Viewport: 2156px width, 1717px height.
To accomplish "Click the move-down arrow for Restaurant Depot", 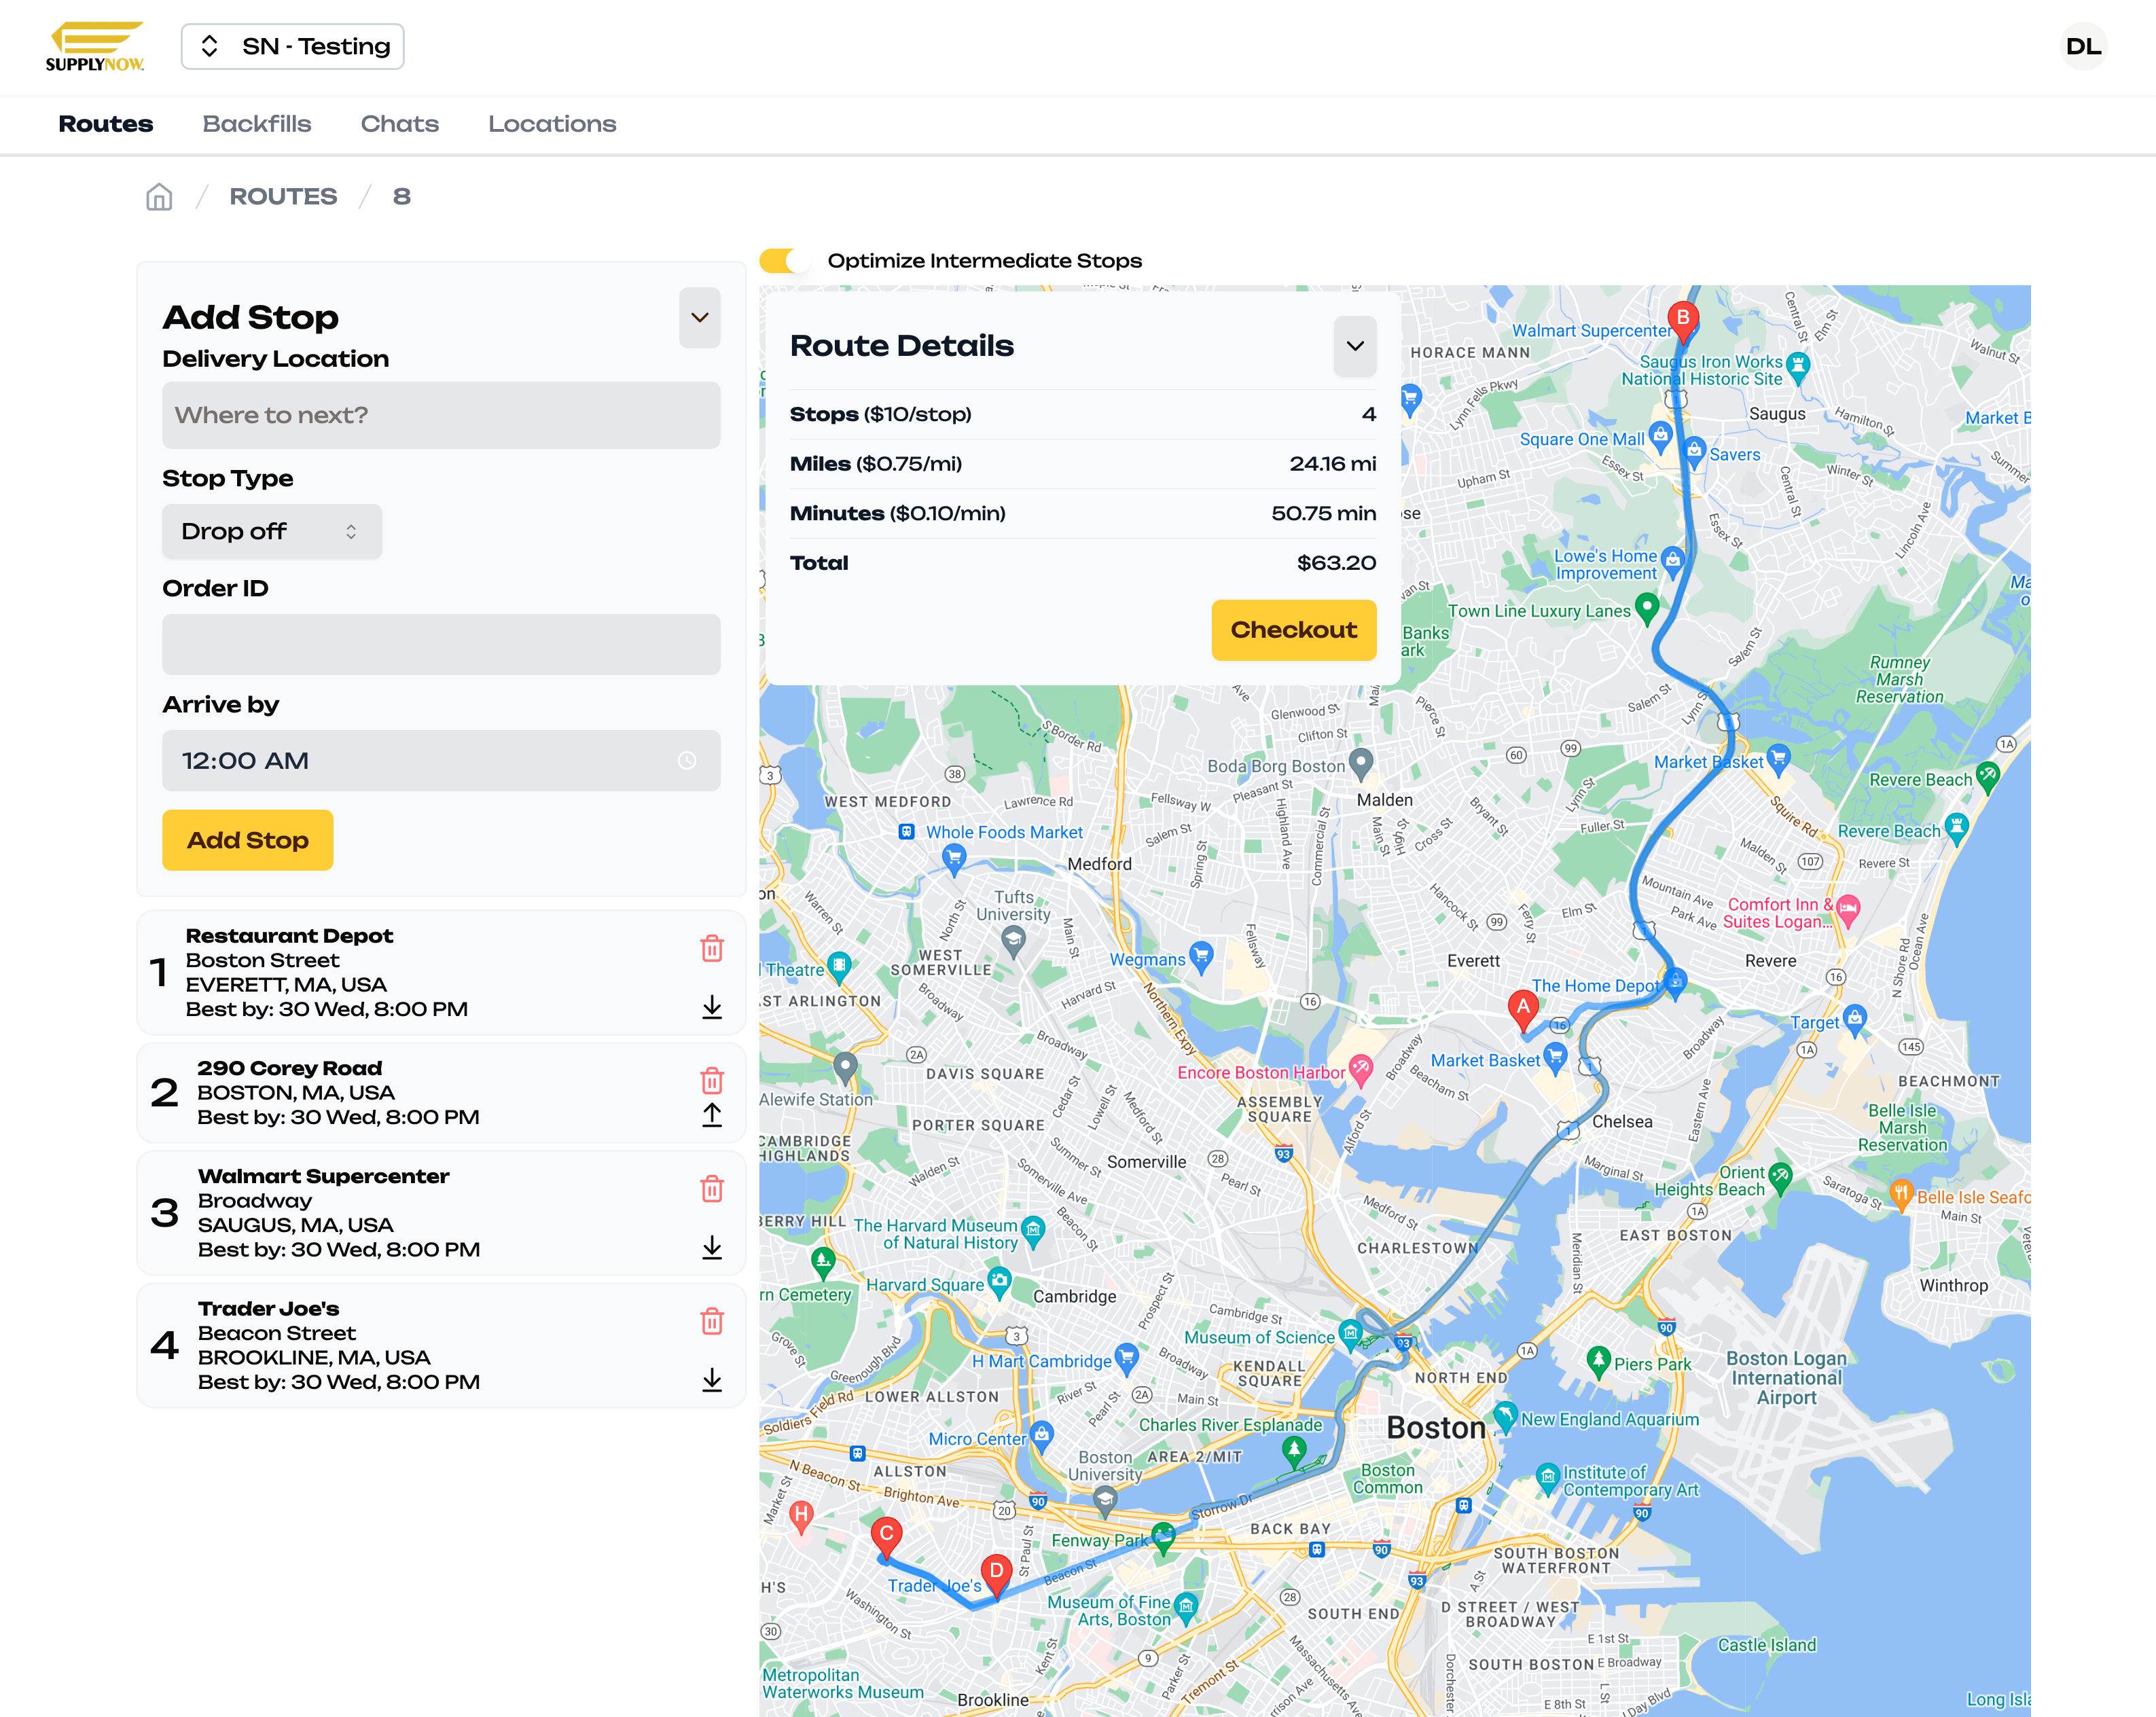I will (x=711, y=1006).
